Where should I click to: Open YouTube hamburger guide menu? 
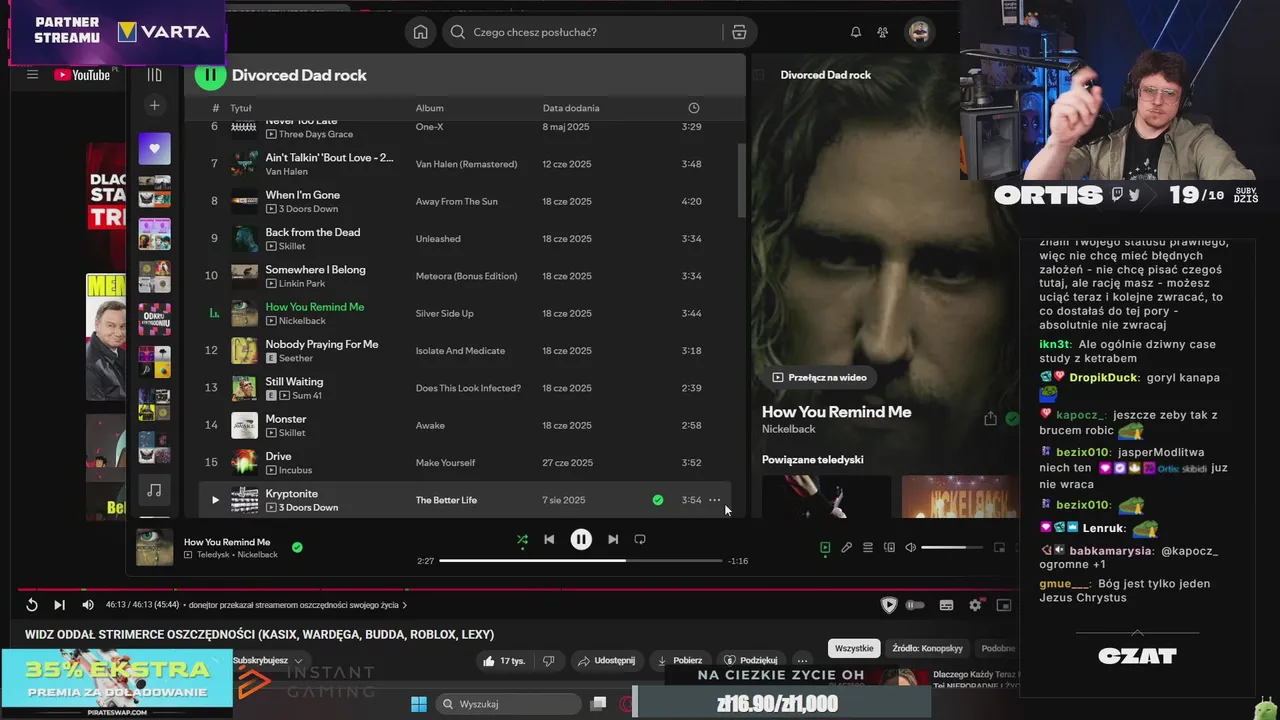coord(32,75)
